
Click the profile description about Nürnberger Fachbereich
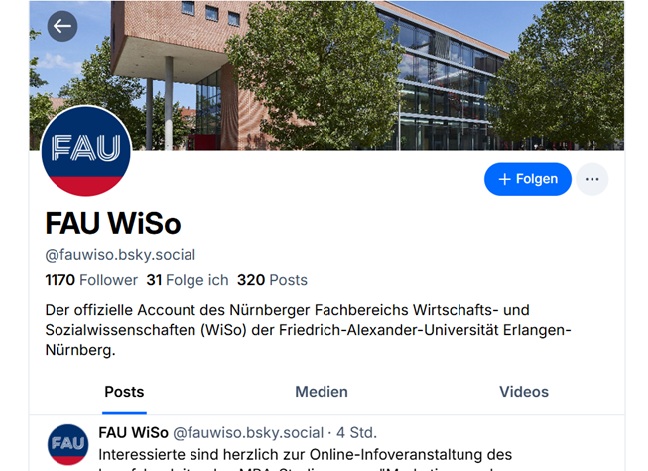pos(308,330)
